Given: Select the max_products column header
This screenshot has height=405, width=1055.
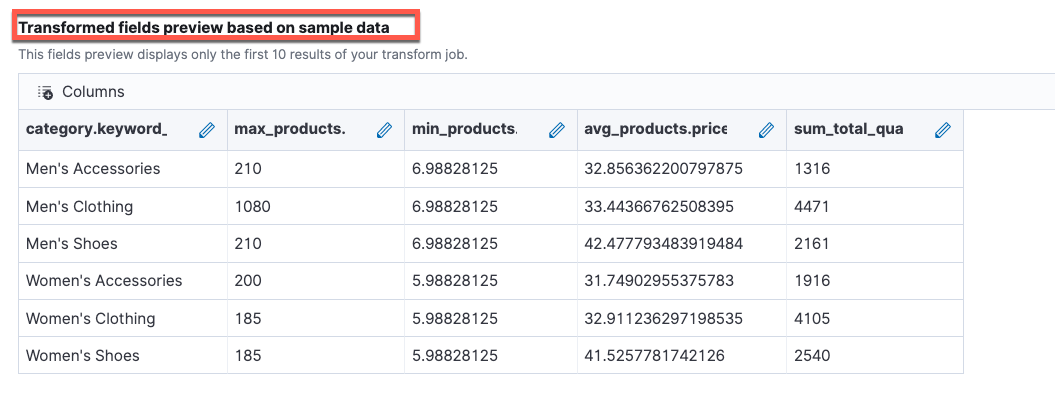Looking at the screenshot, I should (x=289, y=130).
